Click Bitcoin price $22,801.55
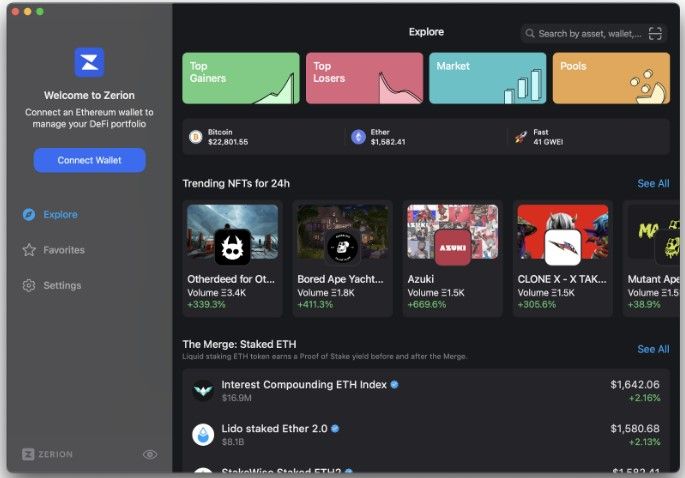This screenshot has width=685, height=478. click(228, 142)
